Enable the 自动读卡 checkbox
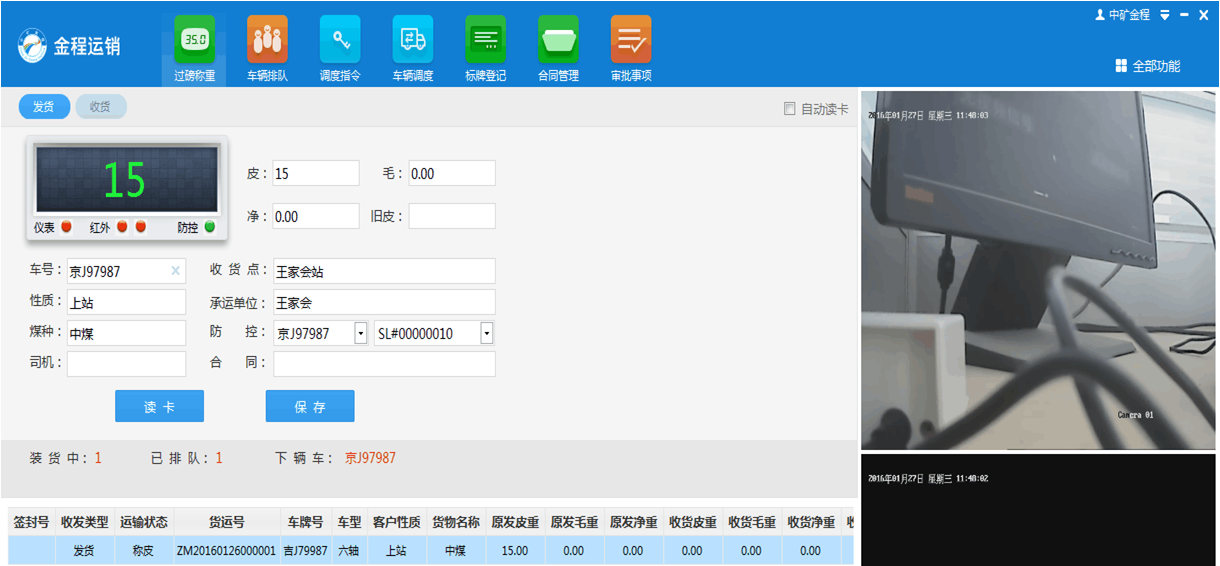1220x566 pixels. pos(789,108)
